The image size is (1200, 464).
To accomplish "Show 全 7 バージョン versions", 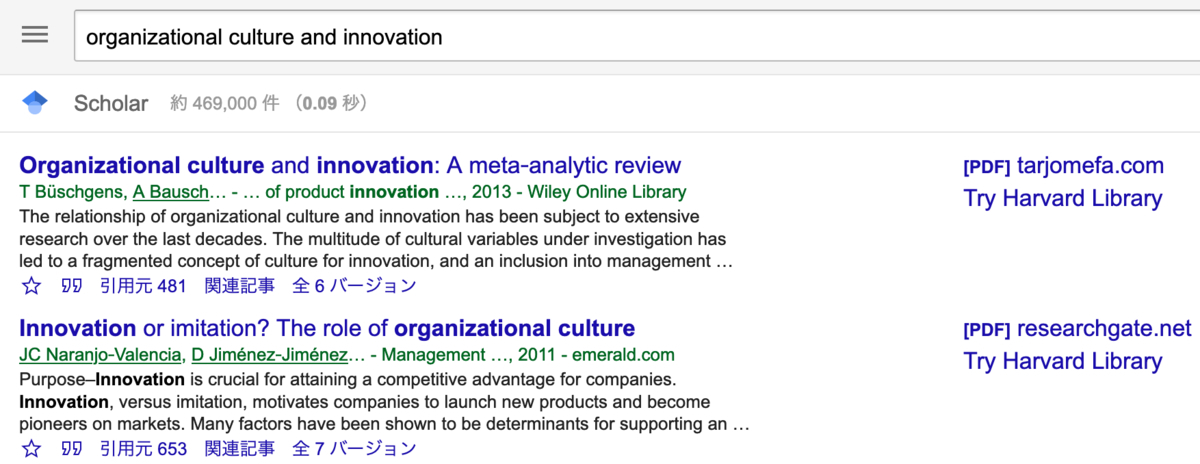I will pos(354,449).
